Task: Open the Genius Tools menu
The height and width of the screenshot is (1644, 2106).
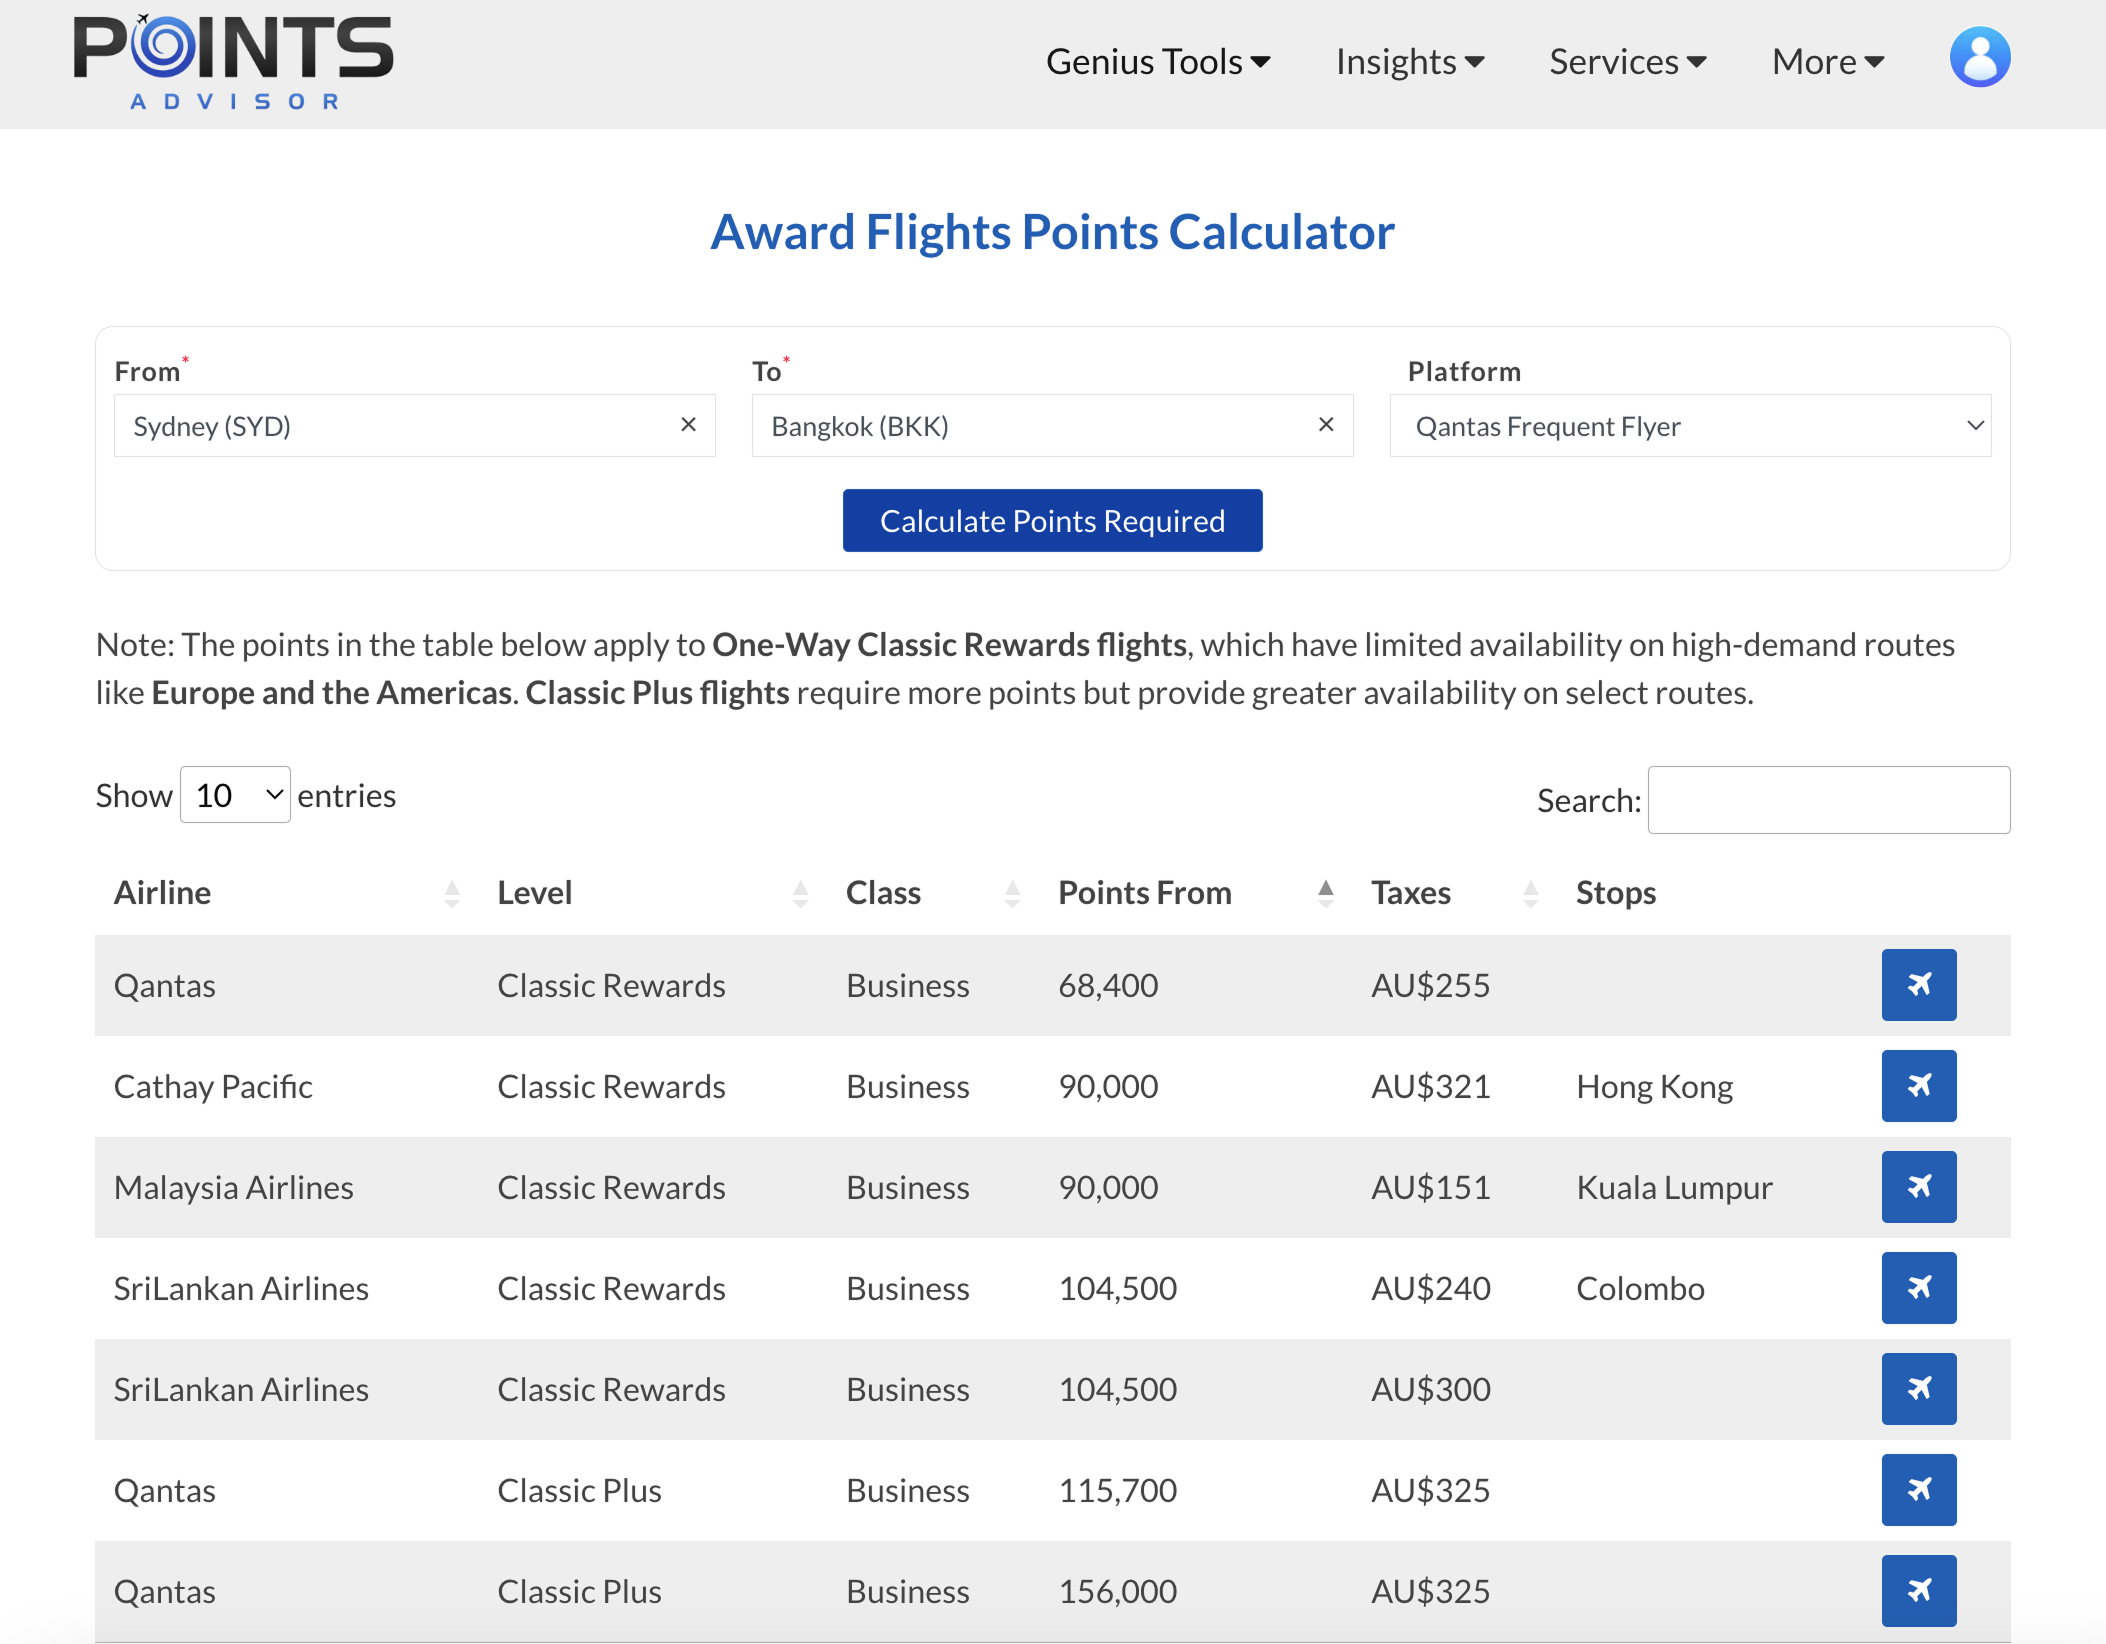Action: 1158,62
